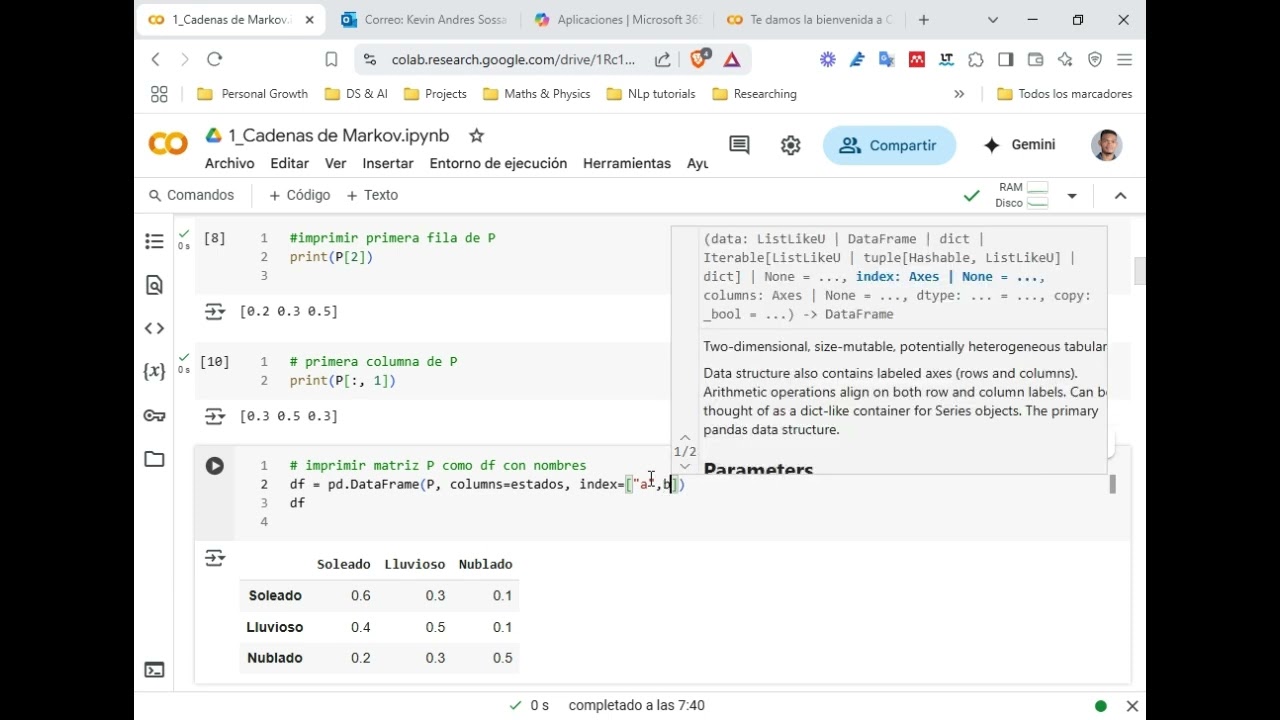Open the Maths & Physics bookmarks folder
The width and height of the screenshot is (1280, 720).
536,94
